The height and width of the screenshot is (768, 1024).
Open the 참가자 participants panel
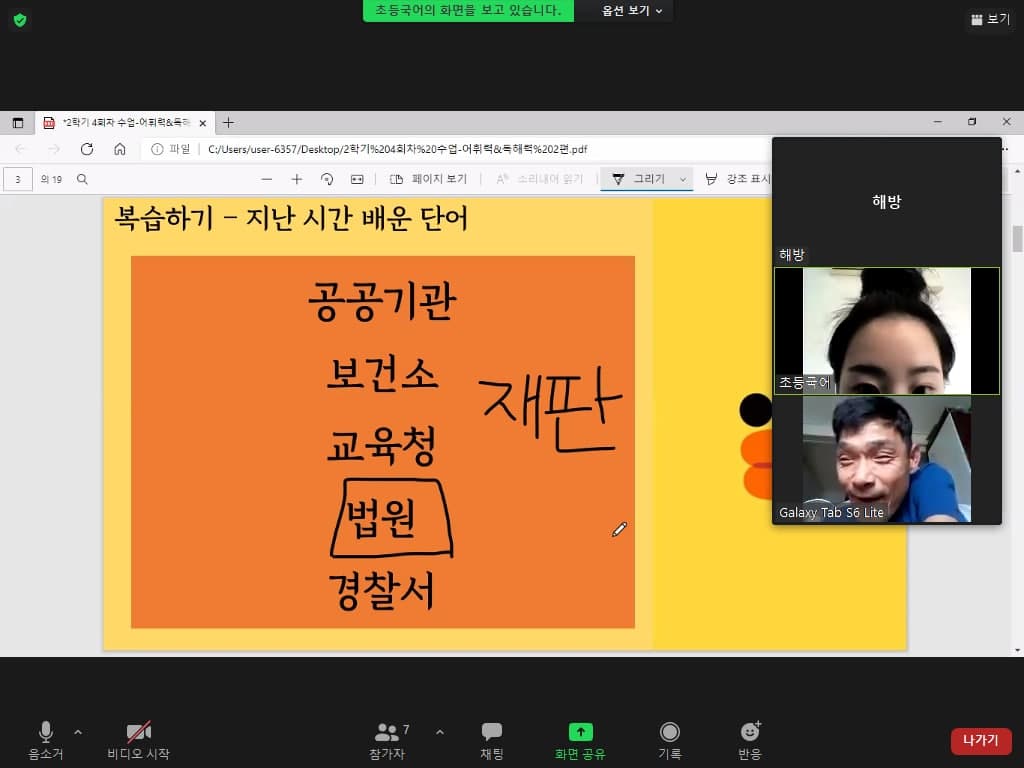389,741
